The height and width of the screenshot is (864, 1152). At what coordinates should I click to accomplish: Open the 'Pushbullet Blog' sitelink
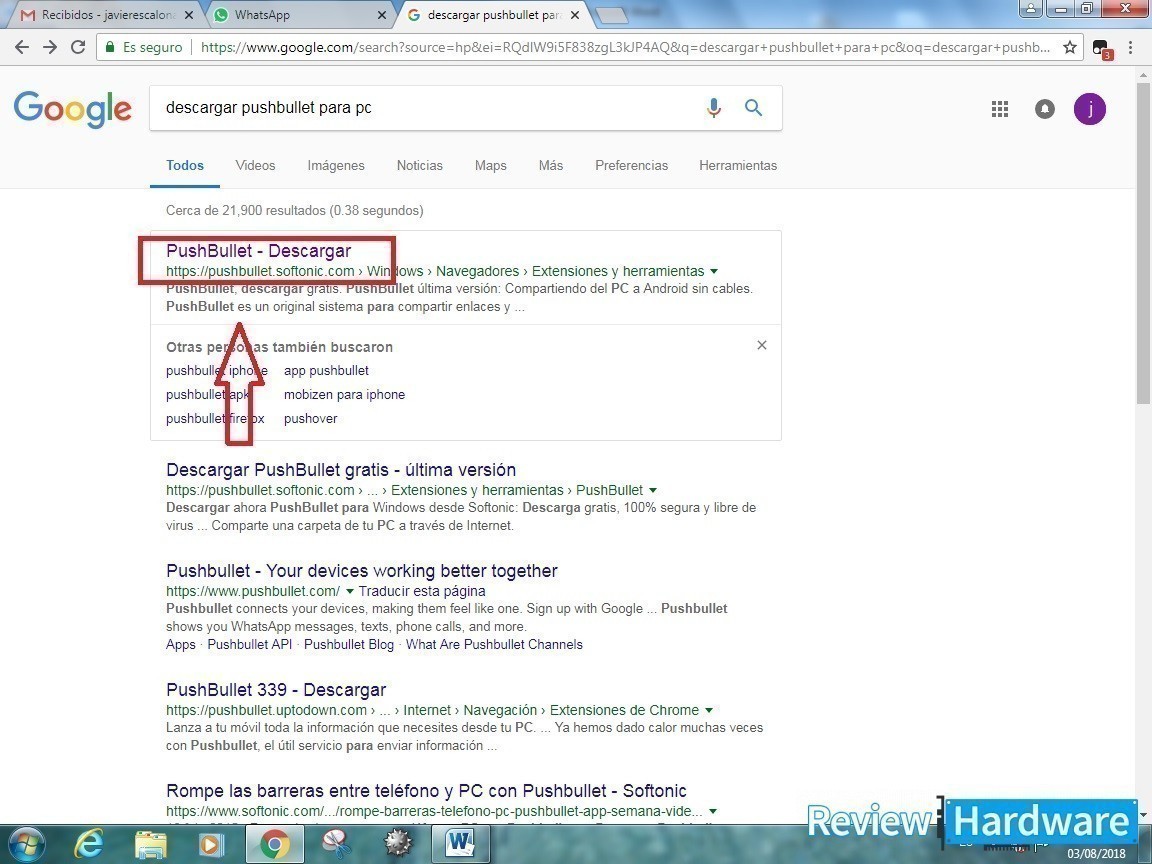tap(349, 645)
